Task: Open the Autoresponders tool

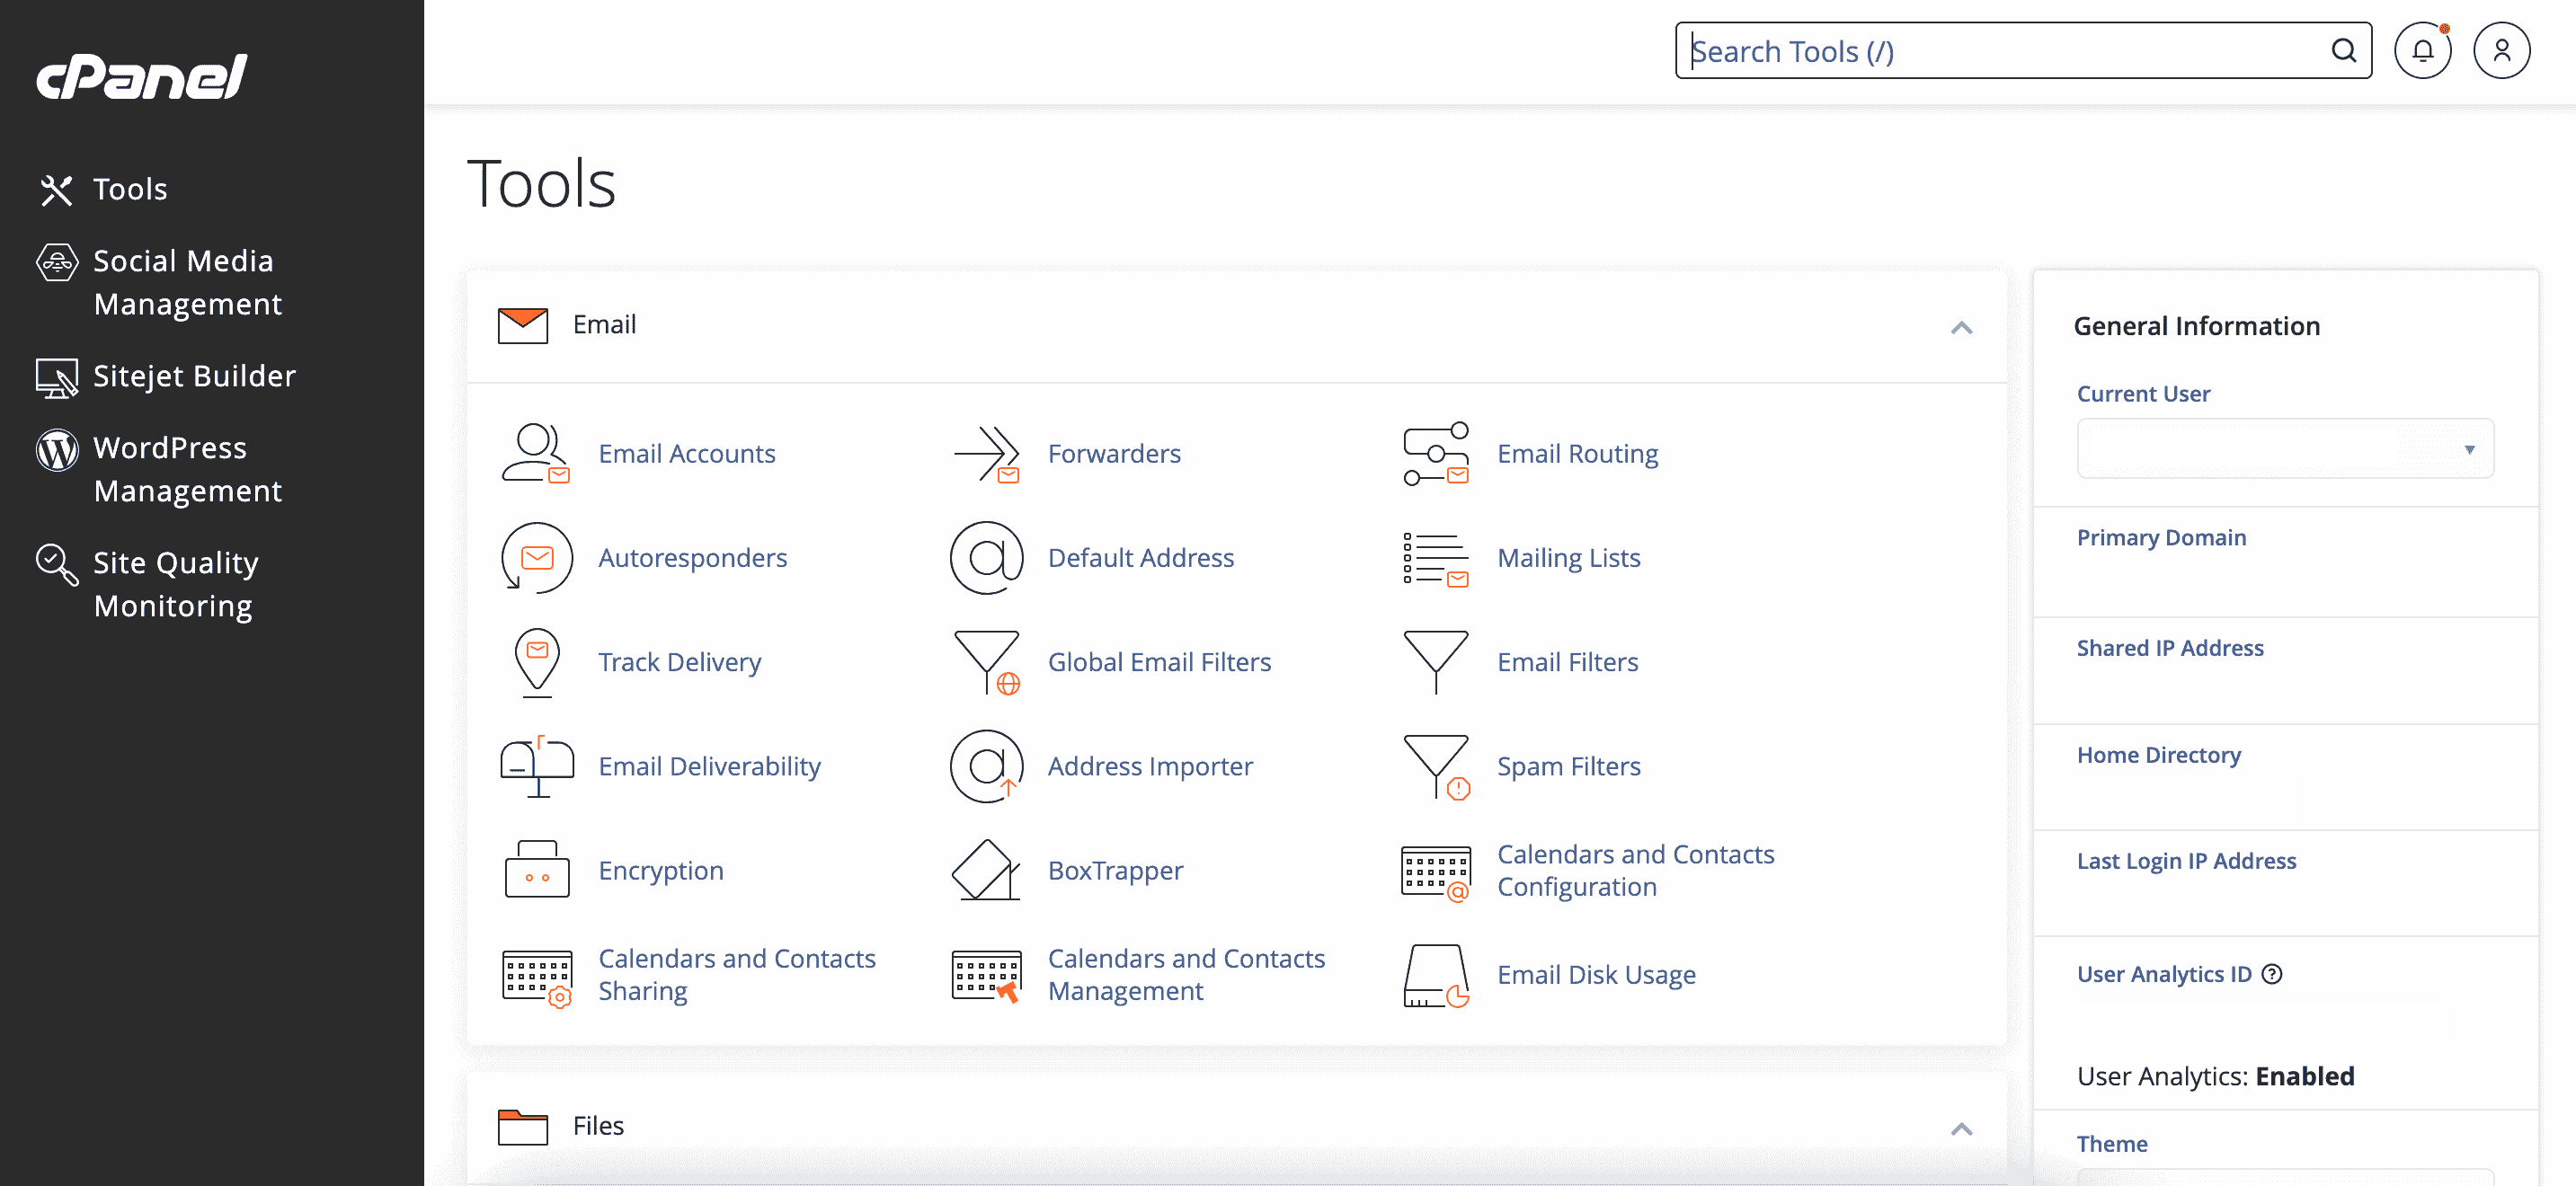Action: (692, 557)
